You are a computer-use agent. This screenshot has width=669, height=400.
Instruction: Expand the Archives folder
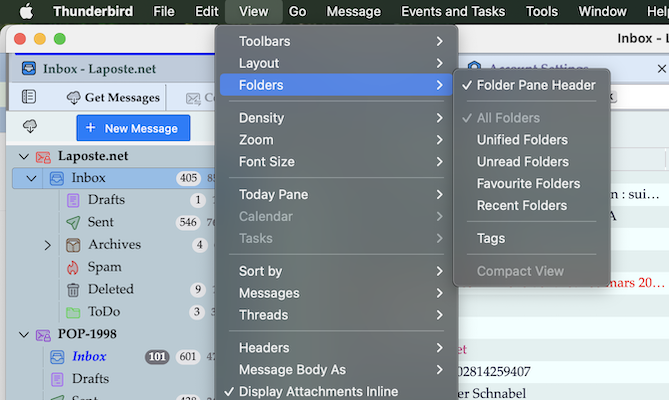pos(47,245)
